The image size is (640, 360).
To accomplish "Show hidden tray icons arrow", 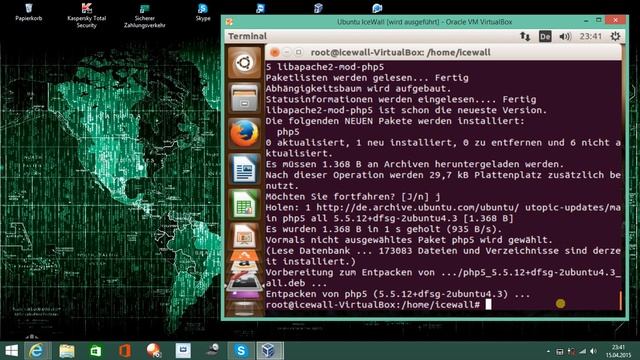I will tap(548, 351).
